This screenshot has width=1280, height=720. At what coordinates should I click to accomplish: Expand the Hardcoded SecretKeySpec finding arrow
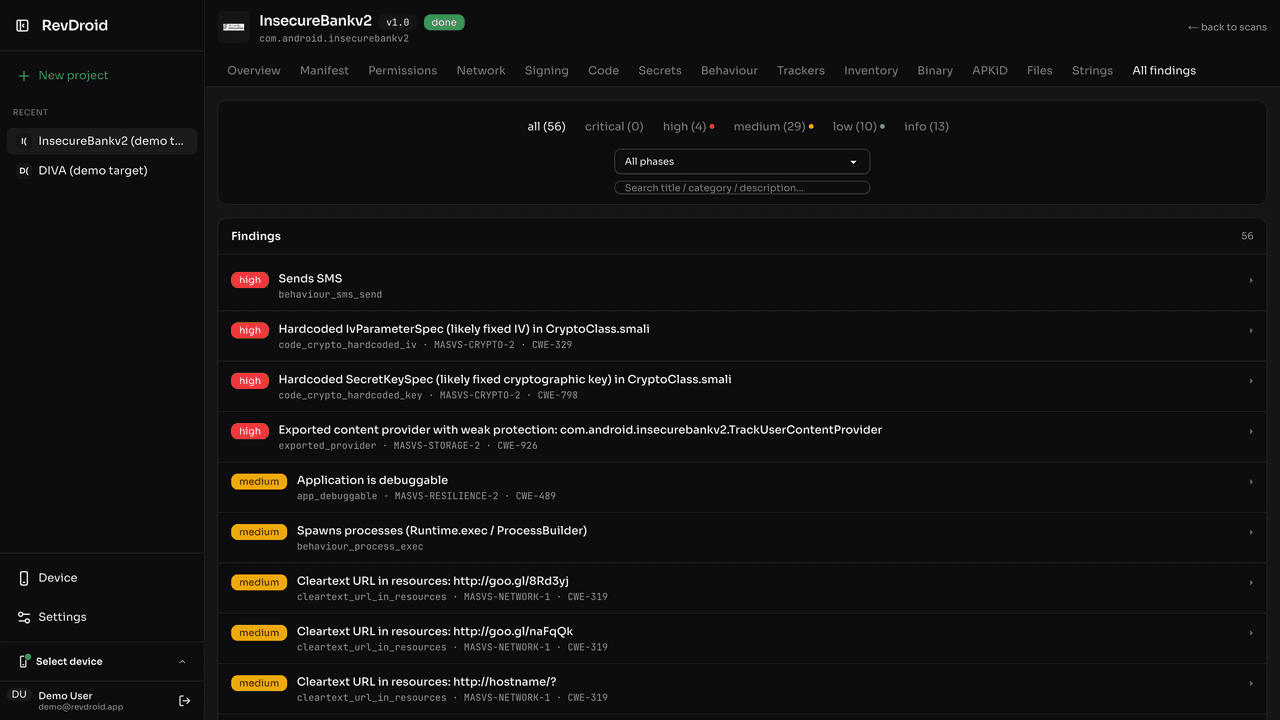(x=1251, y=381)
